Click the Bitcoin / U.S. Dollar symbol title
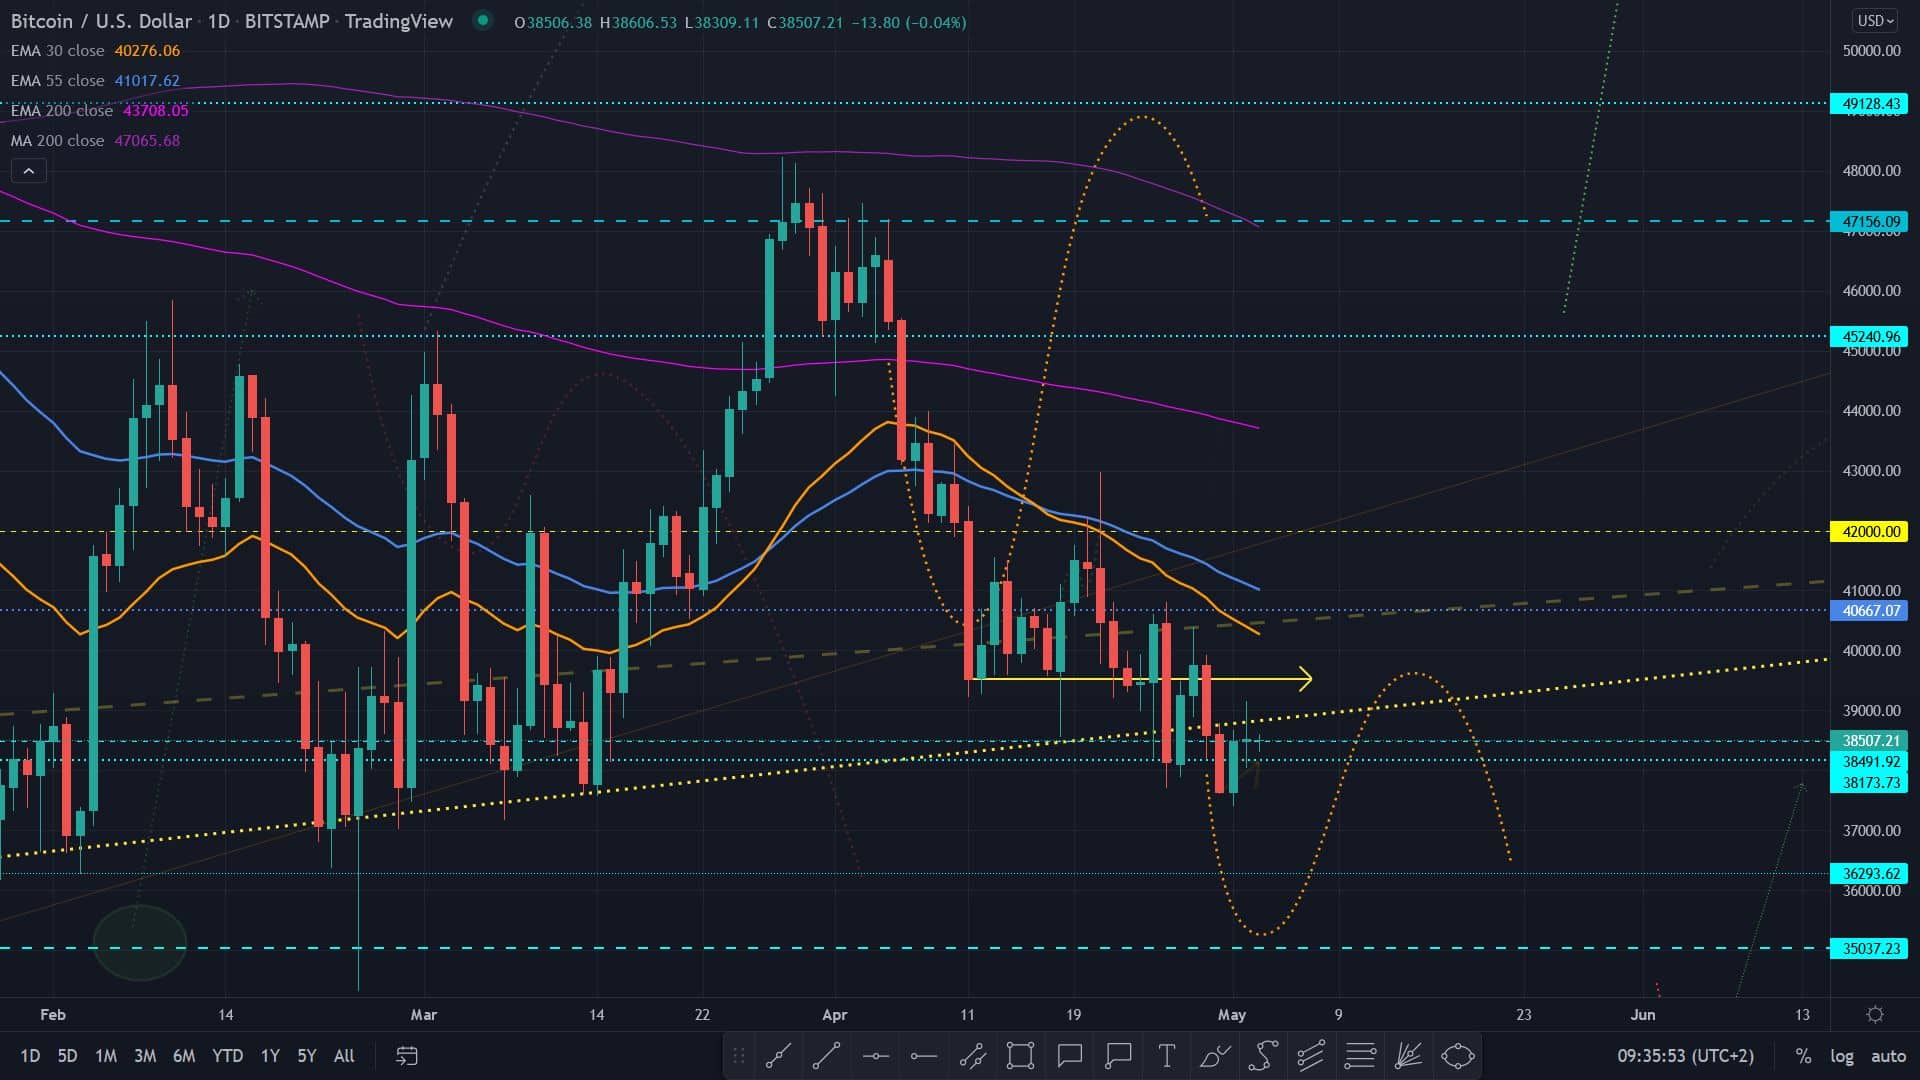1920x1080 pixels. [x=101, y=21]
